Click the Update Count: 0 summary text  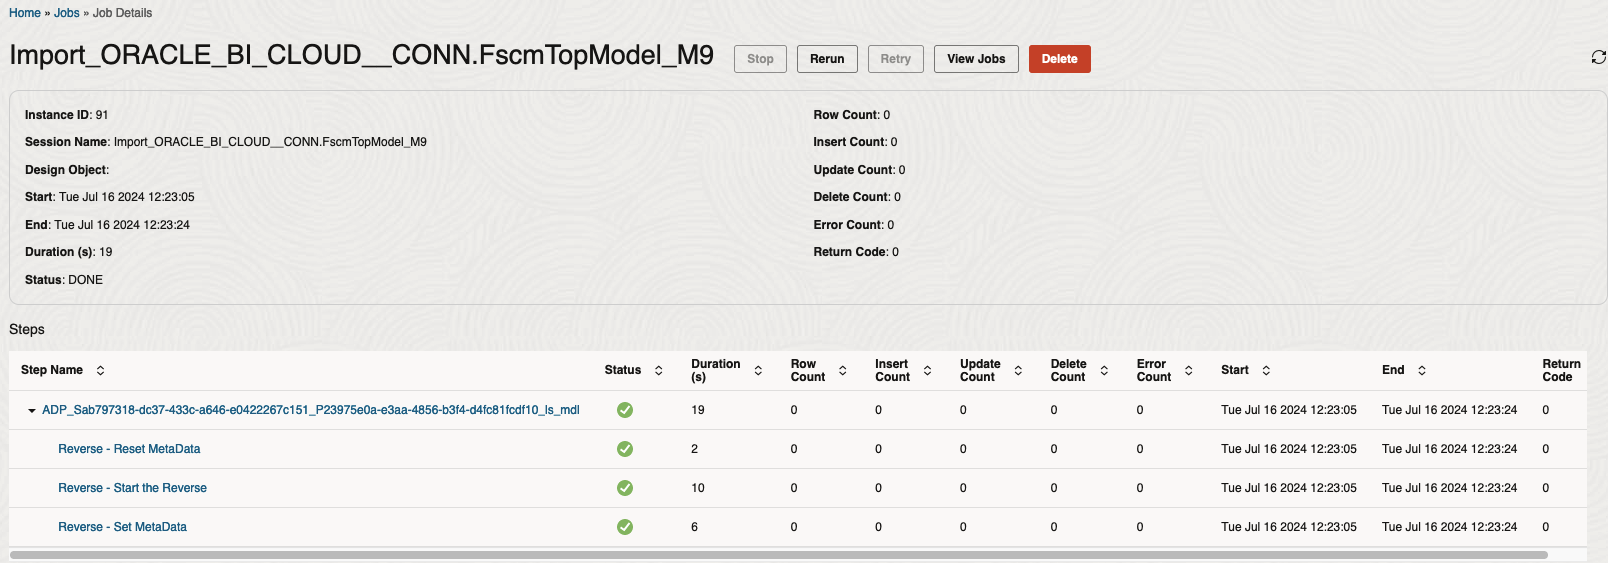(859, 170)
